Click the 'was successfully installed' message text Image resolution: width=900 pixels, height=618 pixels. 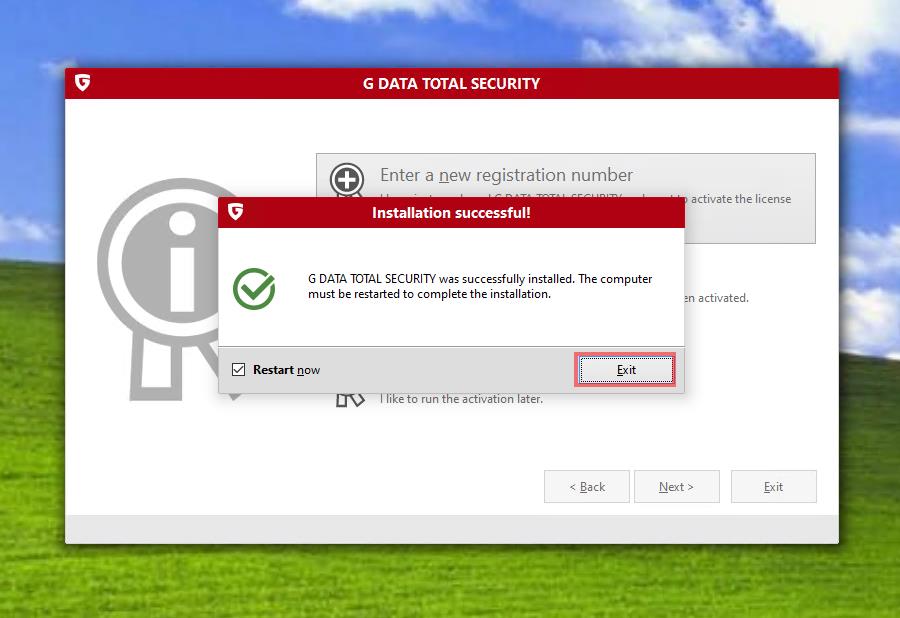pyautogui.click(x=480, y=286)
